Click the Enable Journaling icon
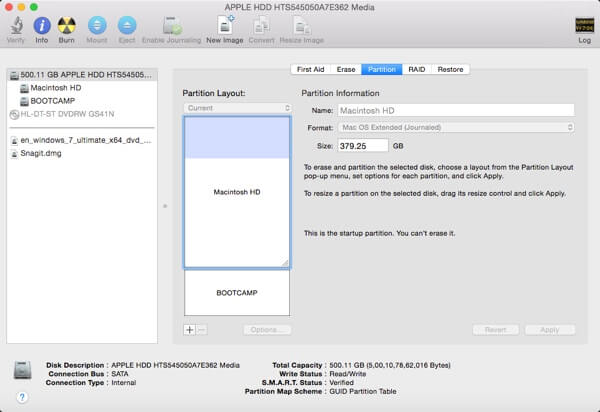The width and height of the screenshot is (600, 412). click(172, 26)
